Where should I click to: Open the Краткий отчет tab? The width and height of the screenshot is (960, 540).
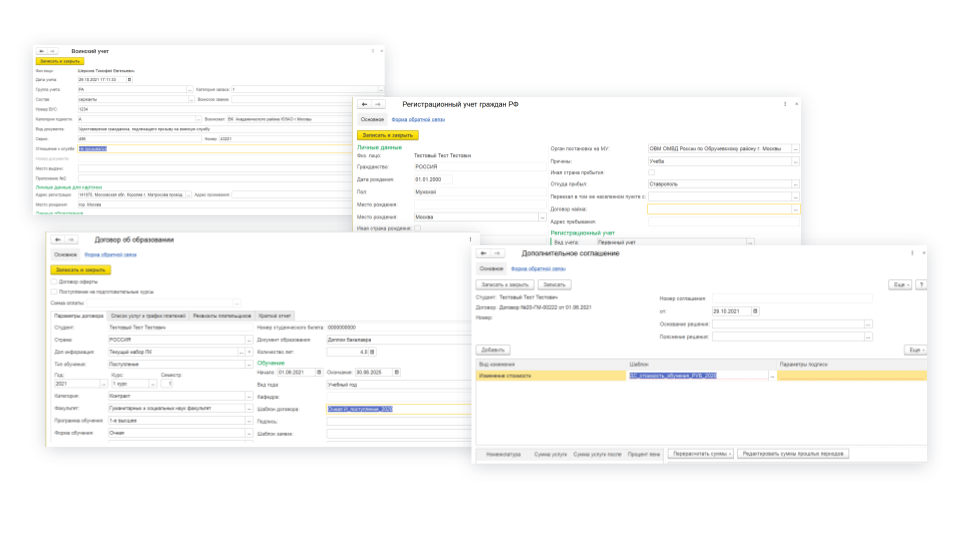pyautogui.click(x=274, y=316)
